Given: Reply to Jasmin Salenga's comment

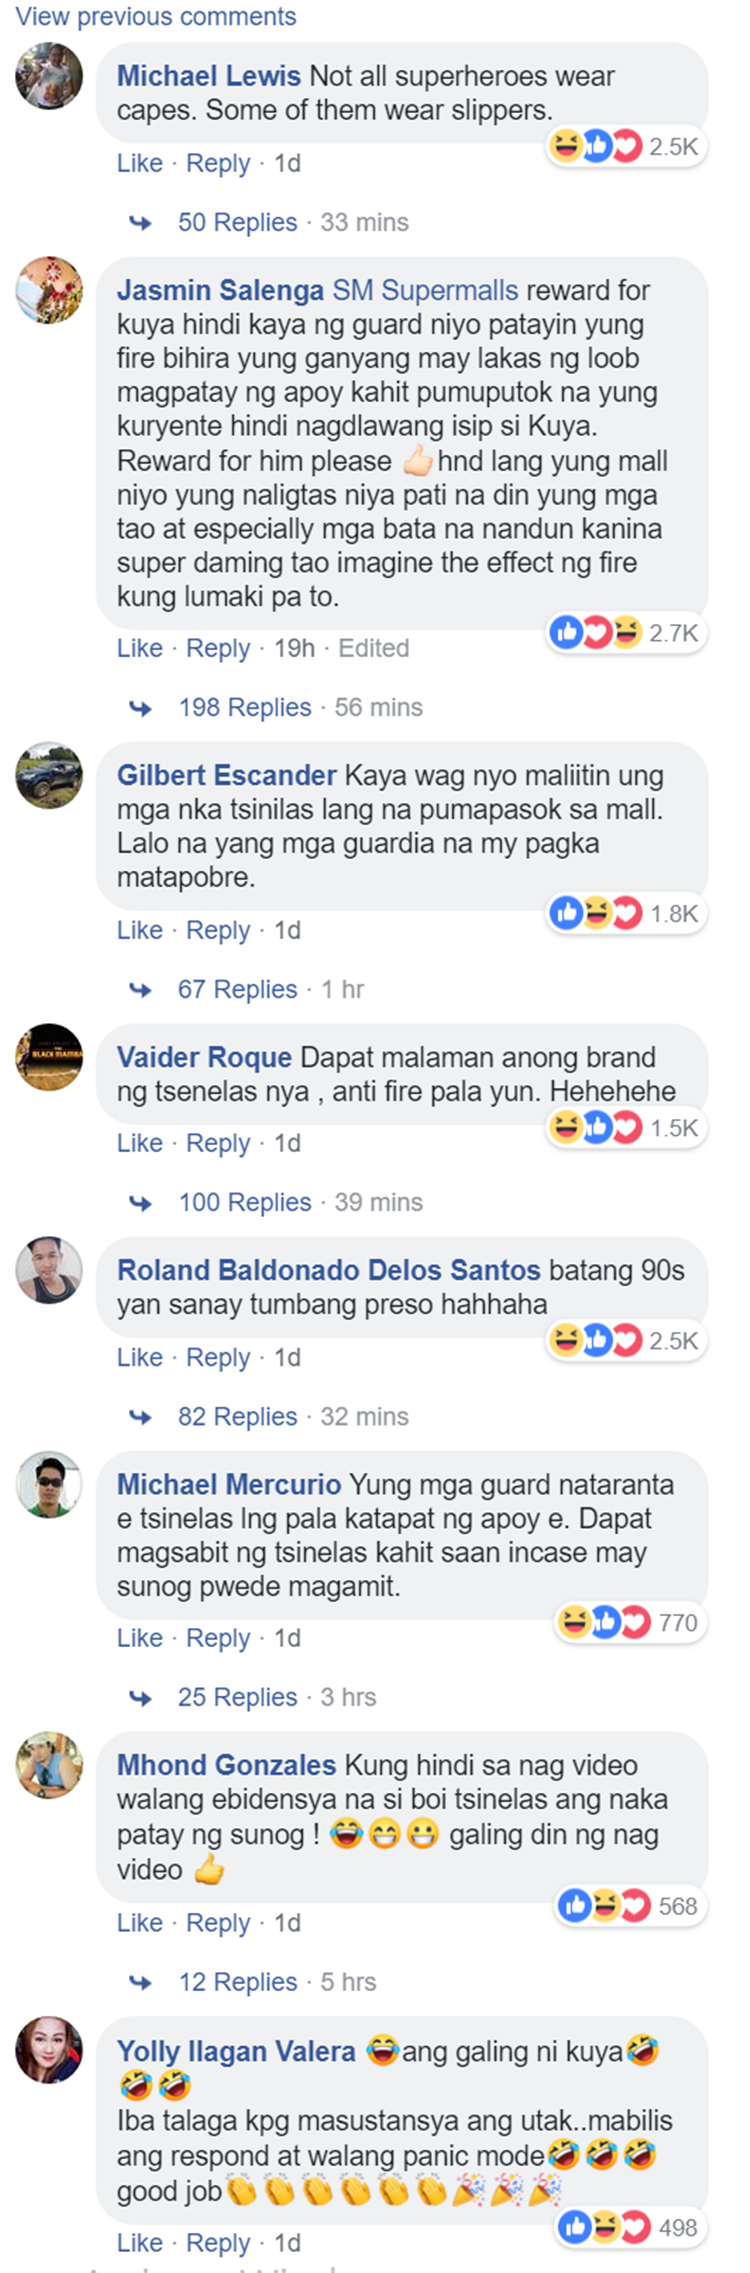Looking at the screenshot, I should tap(218, 648).
